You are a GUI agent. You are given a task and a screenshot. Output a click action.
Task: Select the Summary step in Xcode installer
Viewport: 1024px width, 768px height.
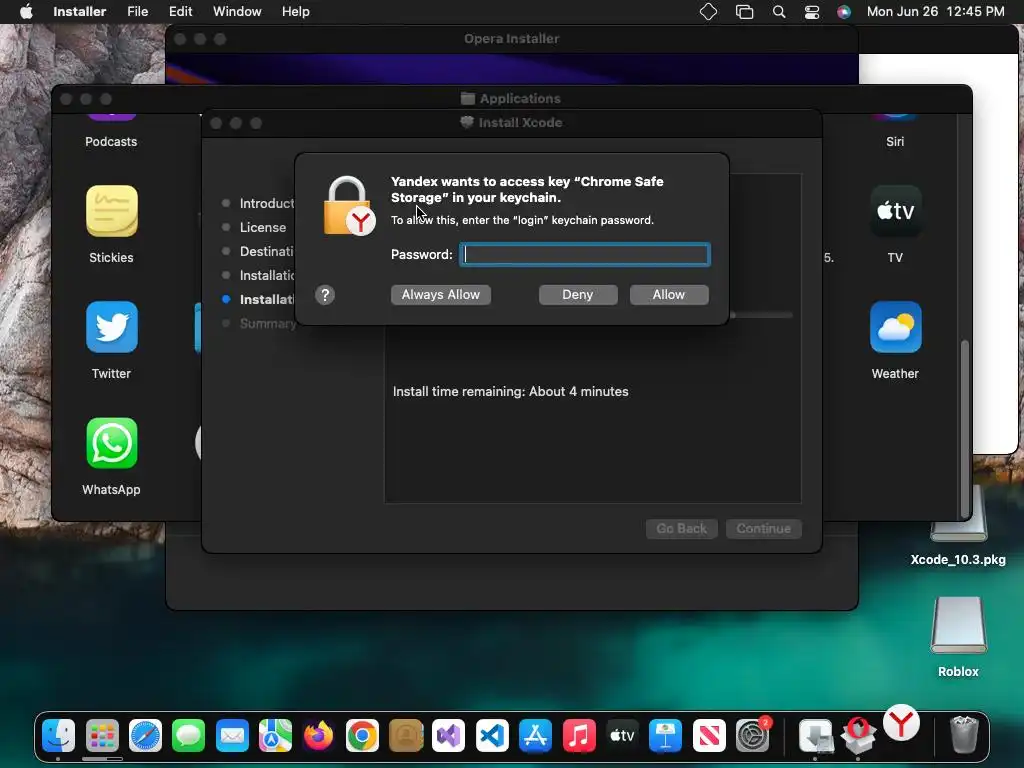tap(268, 323)
